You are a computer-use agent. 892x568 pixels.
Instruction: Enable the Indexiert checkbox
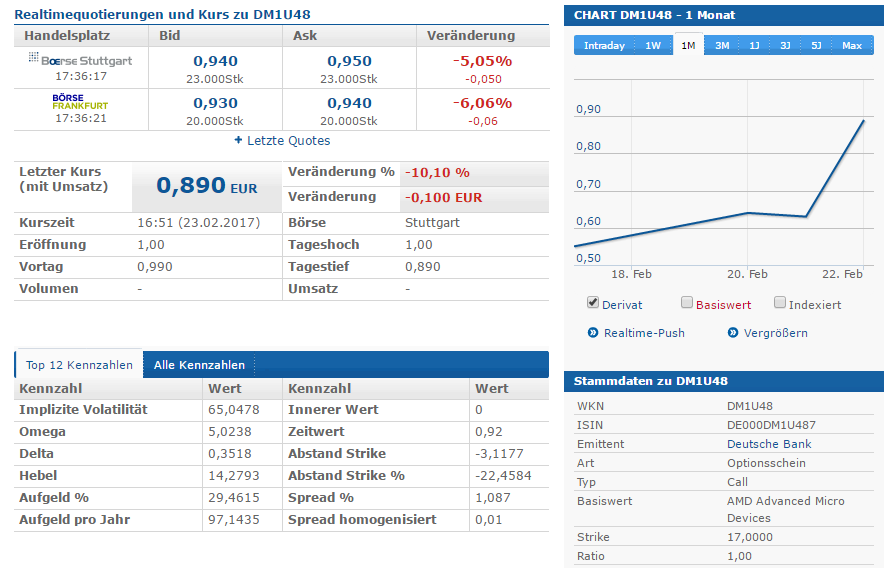[x=780, y=302]
